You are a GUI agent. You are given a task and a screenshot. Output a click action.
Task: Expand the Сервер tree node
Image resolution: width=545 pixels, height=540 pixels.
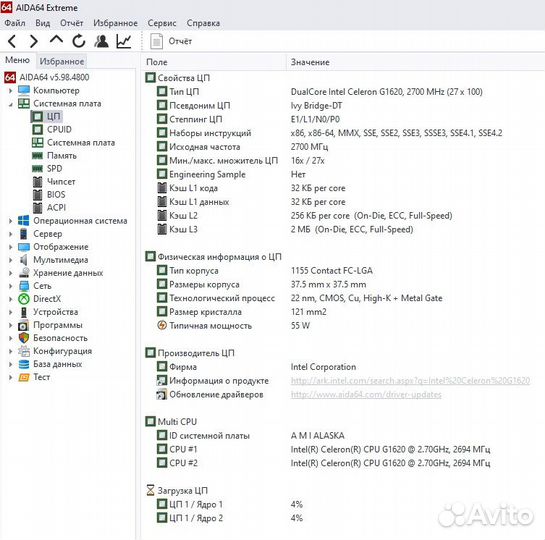[x=10, y=234]
